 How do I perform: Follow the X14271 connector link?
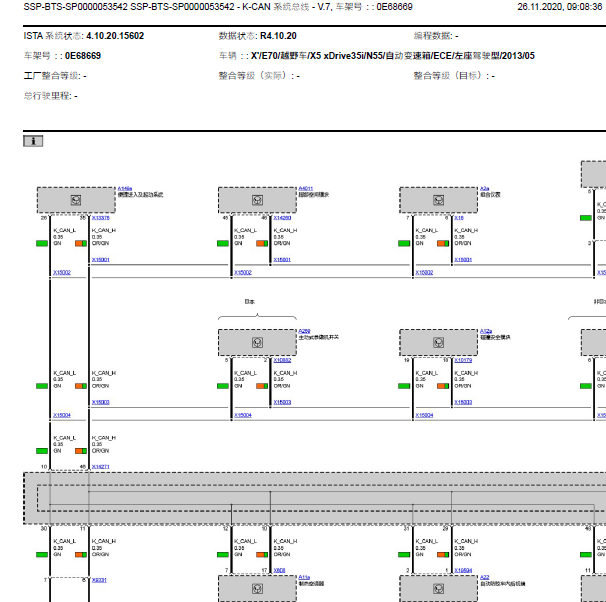[x=100, y=467]
